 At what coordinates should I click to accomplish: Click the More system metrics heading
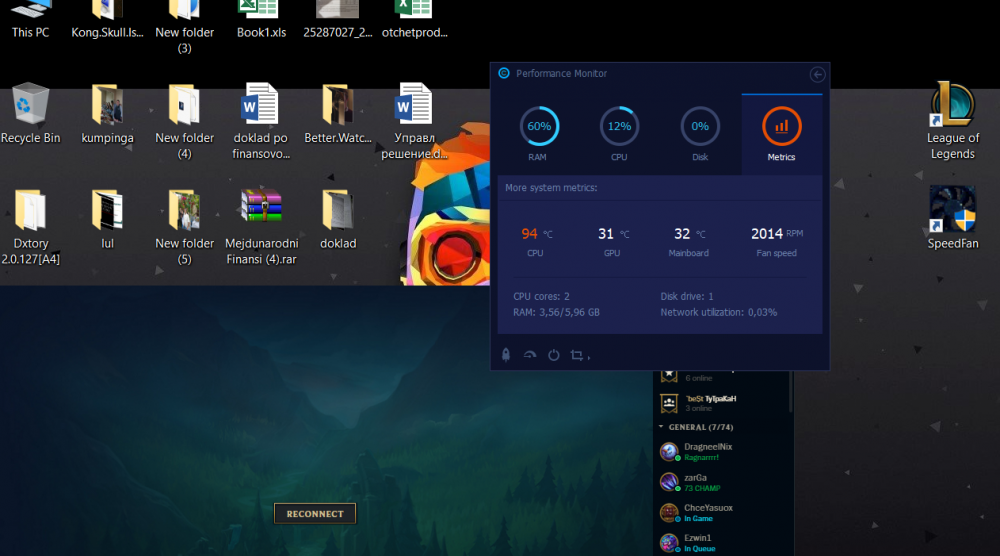tap(551, 188)
